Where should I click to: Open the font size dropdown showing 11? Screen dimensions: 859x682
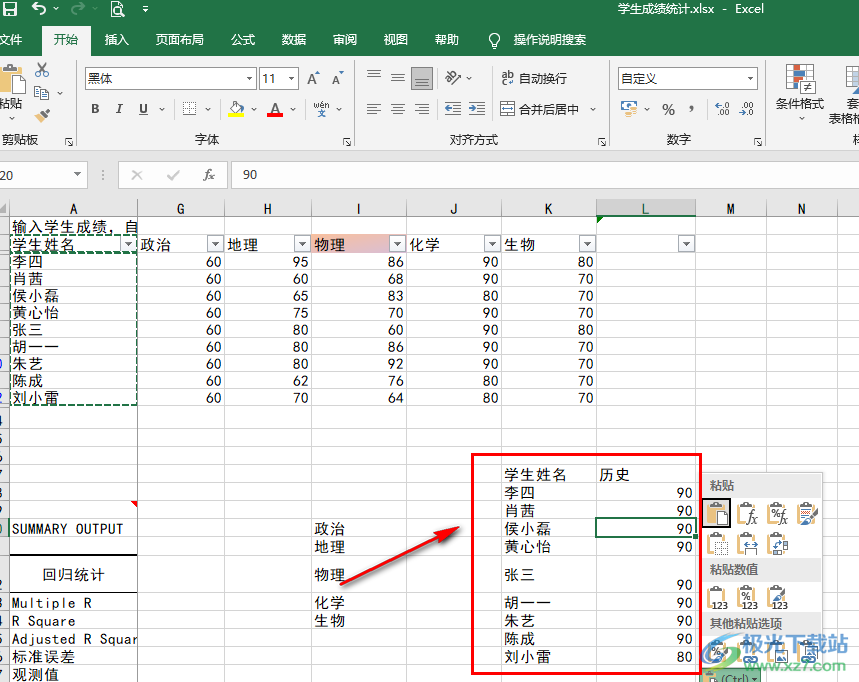292,78
